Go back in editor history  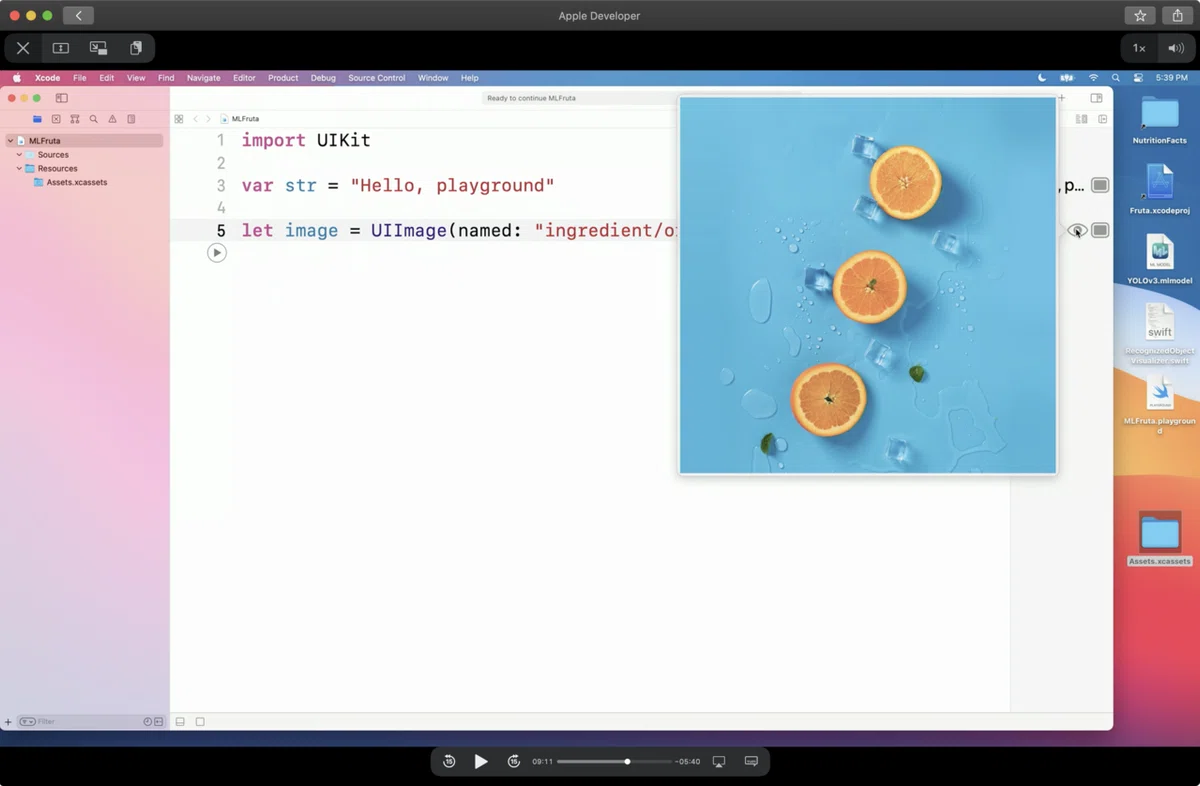click(x=196, y=119)
